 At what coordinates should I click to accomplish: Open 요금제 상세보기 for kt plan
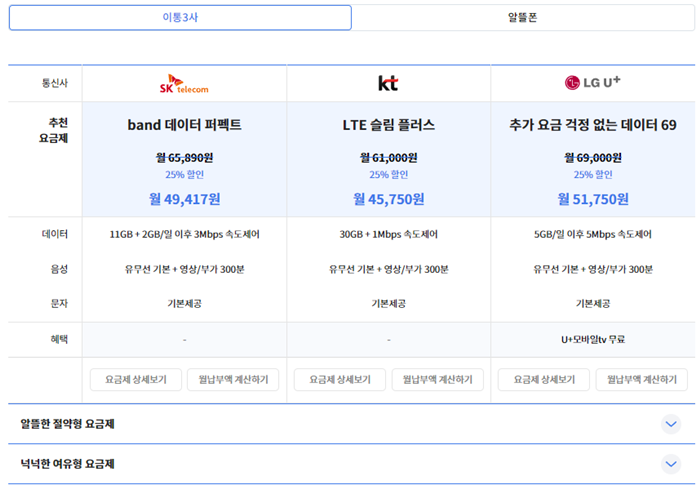click(x=340, y=380)
